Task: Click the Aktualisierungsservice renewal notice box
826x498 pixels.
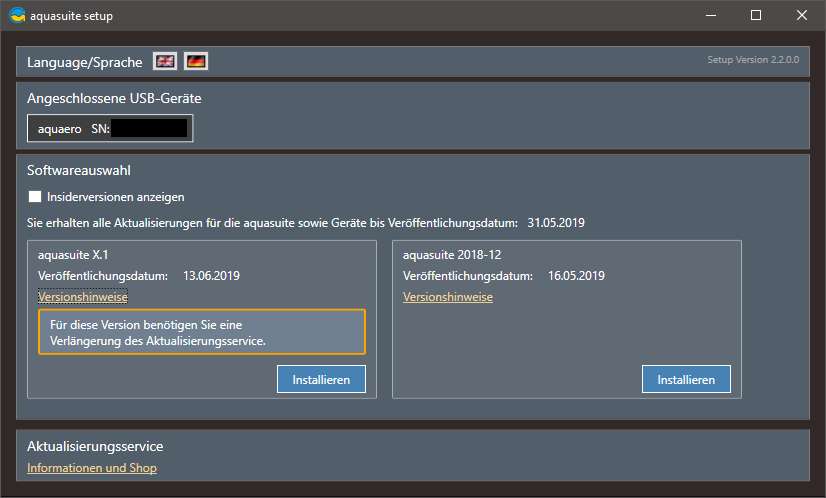Action: click(x=202, y=332)
